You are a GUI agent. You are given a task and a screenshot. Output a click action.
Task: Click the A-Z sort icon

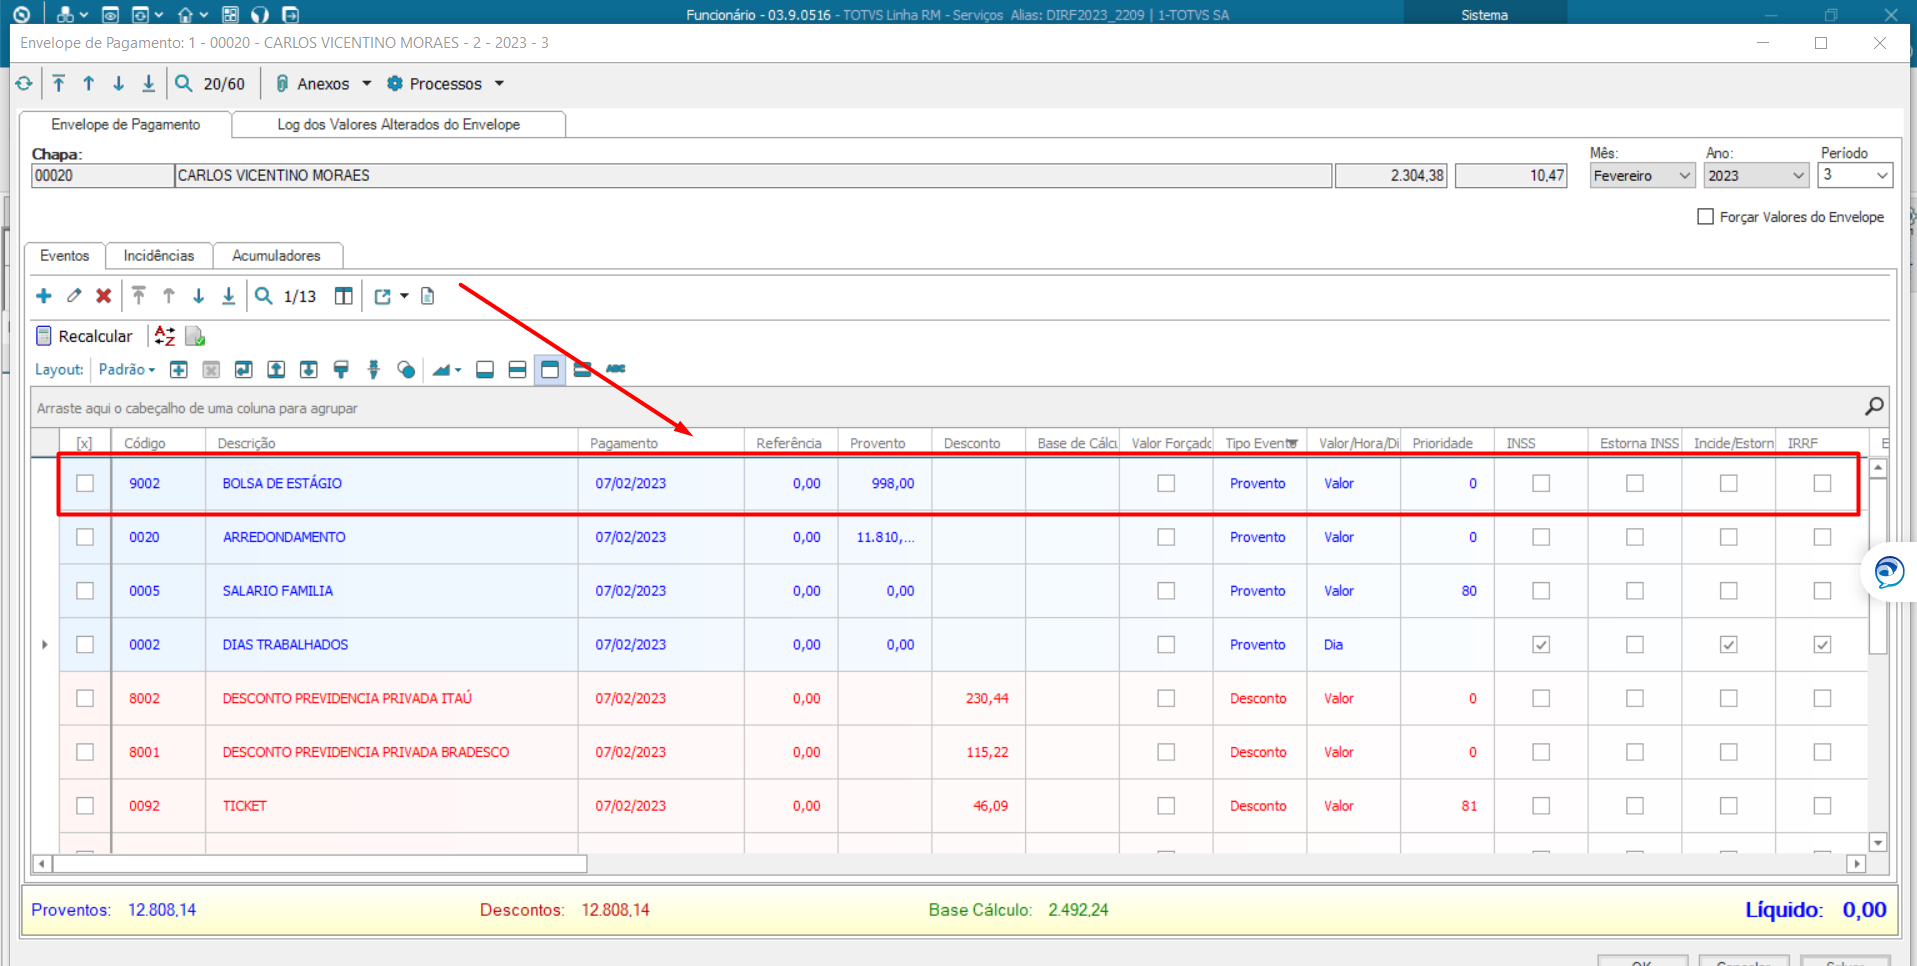pyautogui.click(x=165, y=336)
